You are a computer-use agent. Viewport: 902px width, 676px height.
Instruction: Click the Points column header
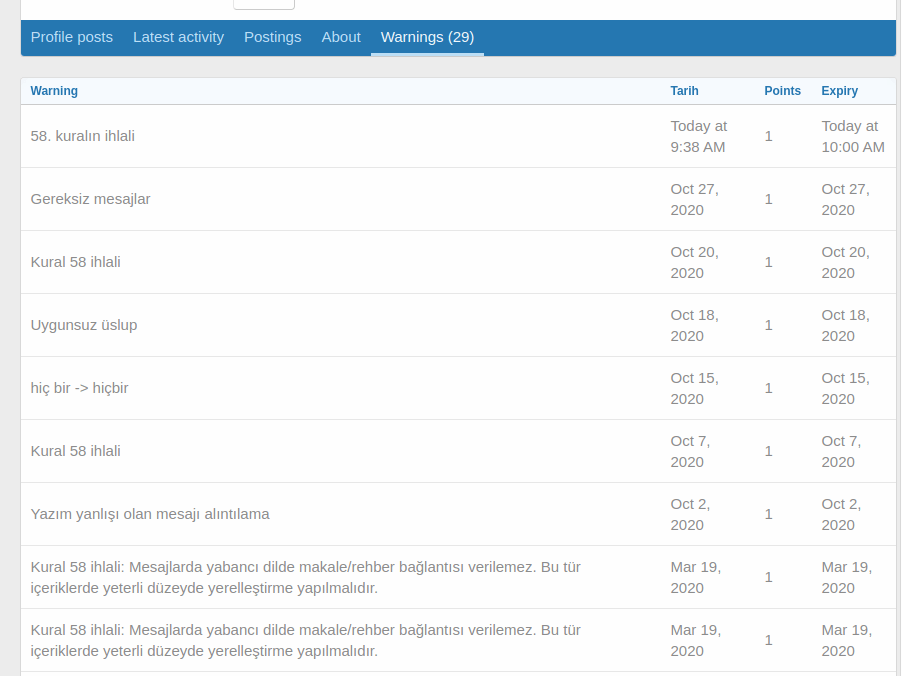tap(782, 91)
